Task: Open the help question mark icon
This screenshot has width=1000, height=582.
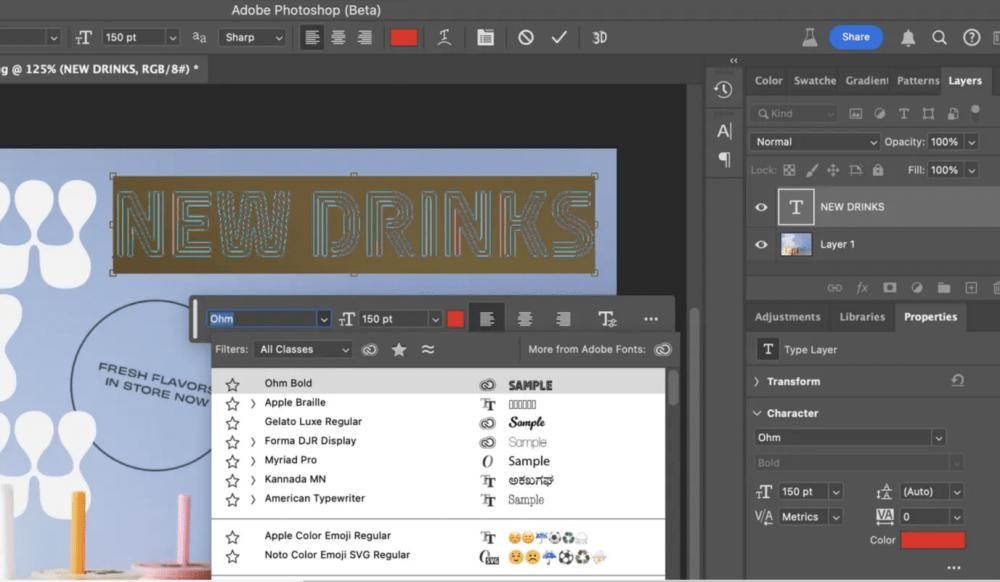Action: [x=971, y=38]
